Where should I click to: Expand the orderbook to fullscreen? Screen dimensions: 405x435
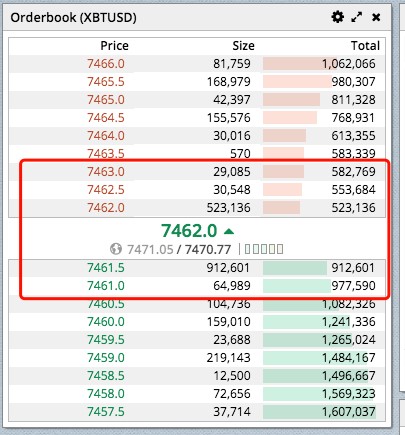point(357,17)
